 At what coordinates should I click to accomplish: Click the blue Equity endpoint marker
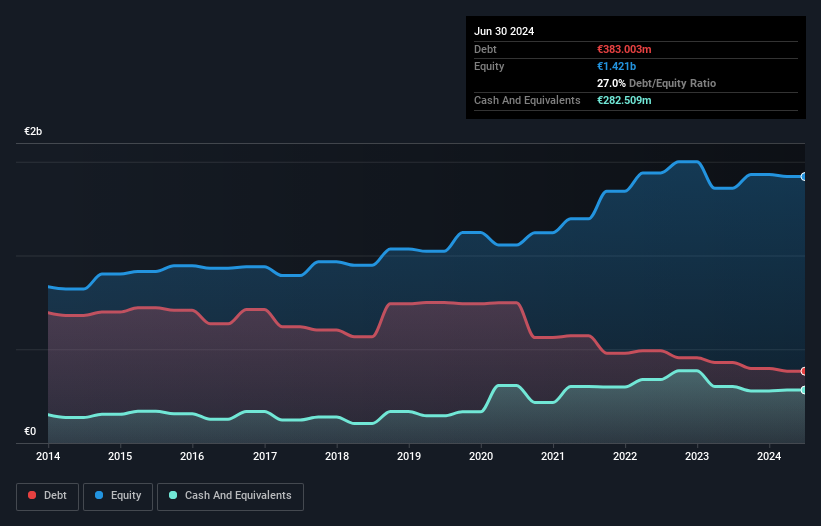coord(804,177)
